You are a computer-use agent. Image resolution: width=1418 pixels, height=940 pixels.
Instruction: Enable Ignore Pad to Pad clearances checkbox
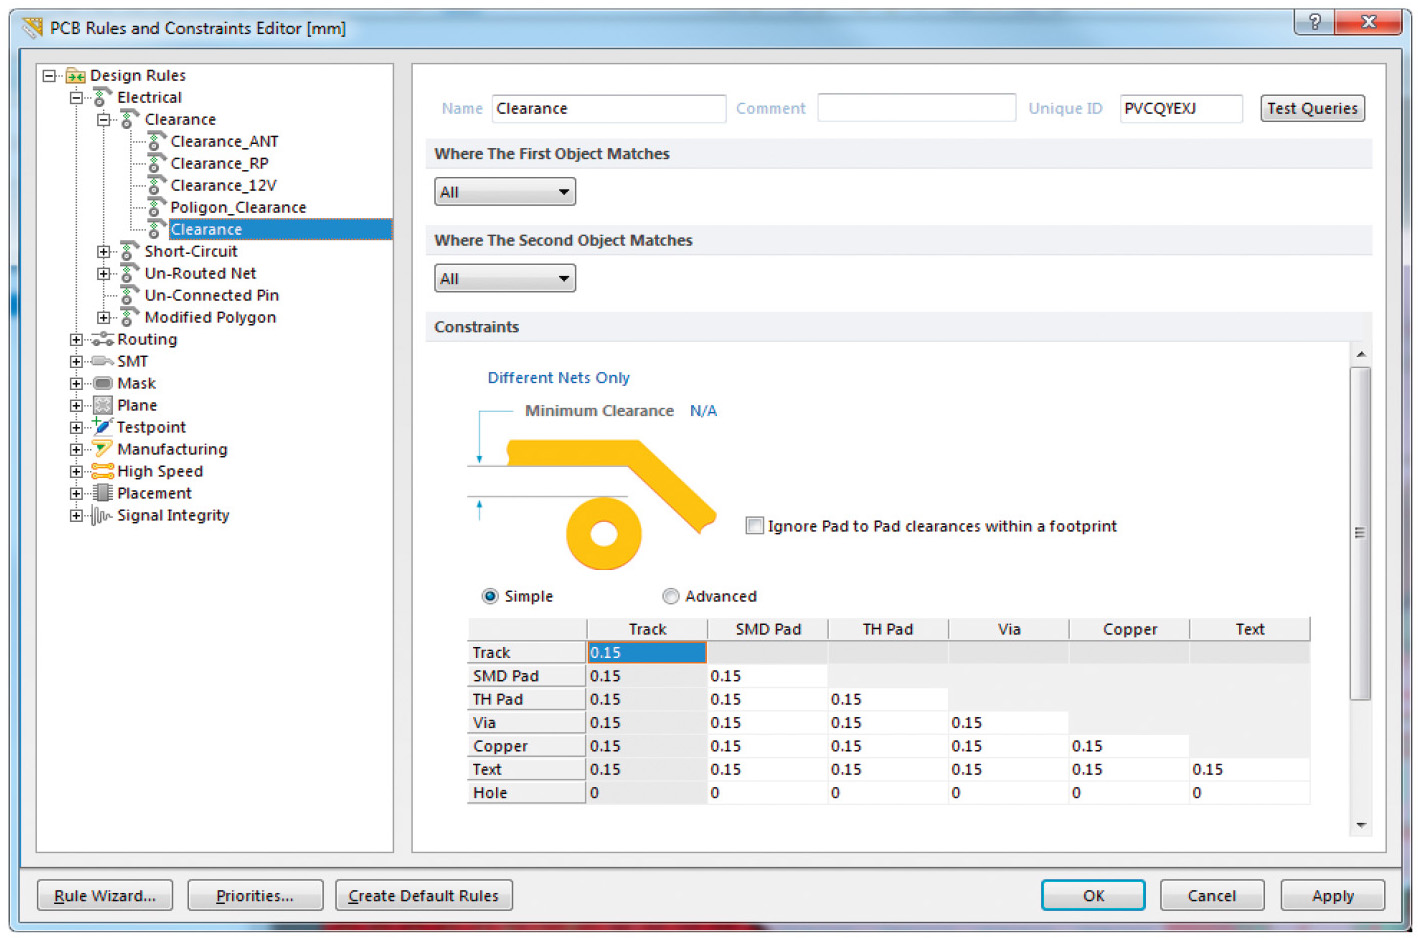(x=755, y=526)
